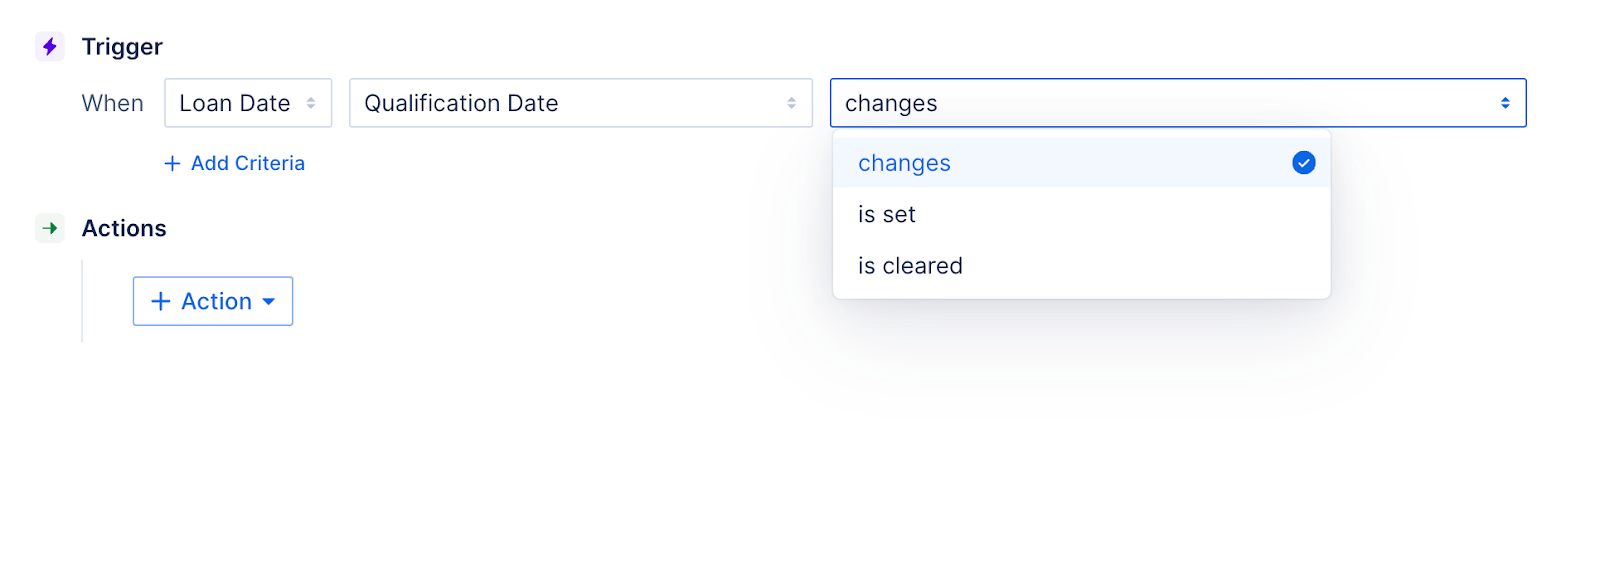Click the Trigger section heading
Screen dimensions: 1600x584
(122, 47)
